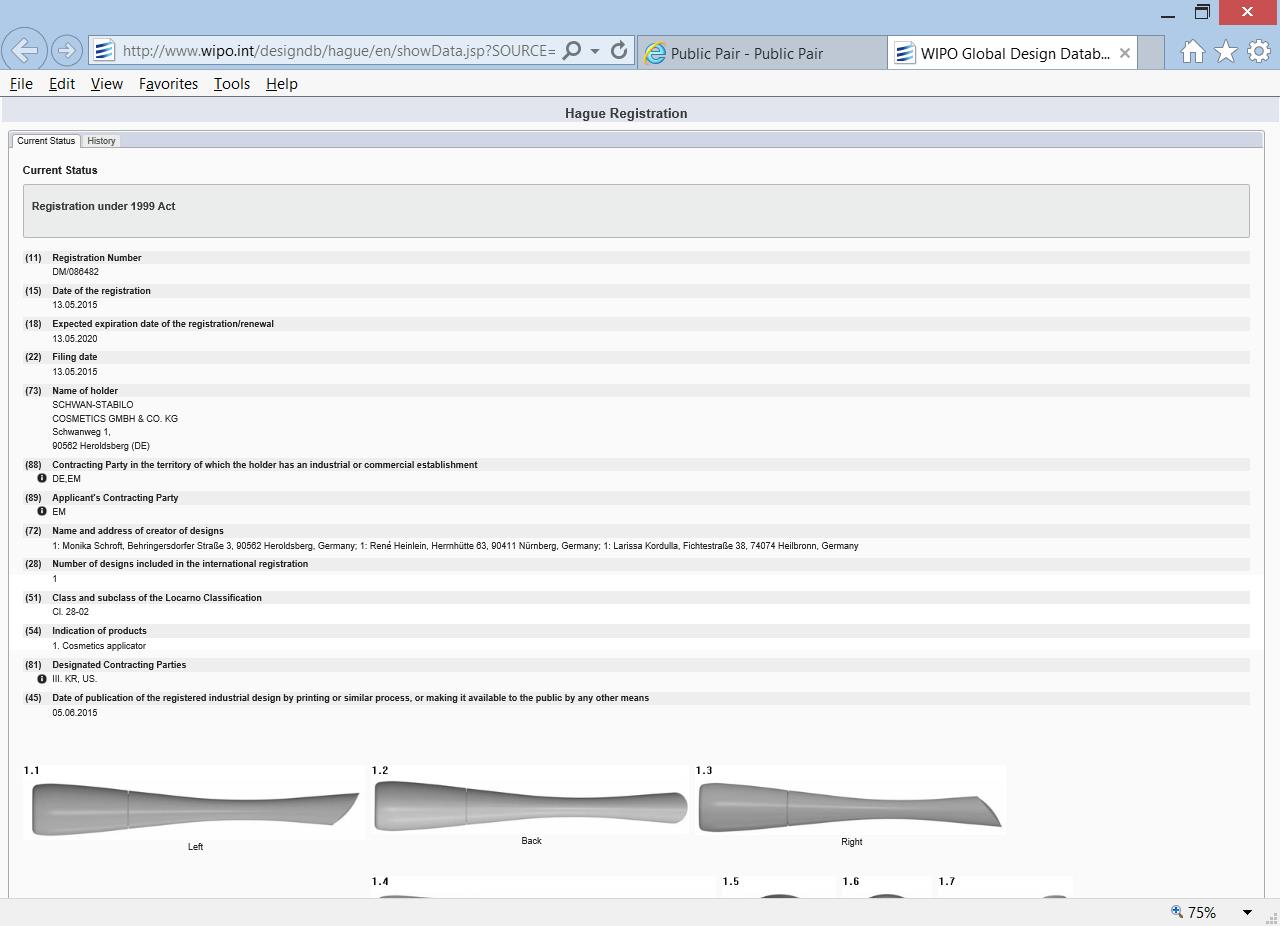Switch to the History tab
Viewport: 1280px width, 926px height.
pos(101,141)
